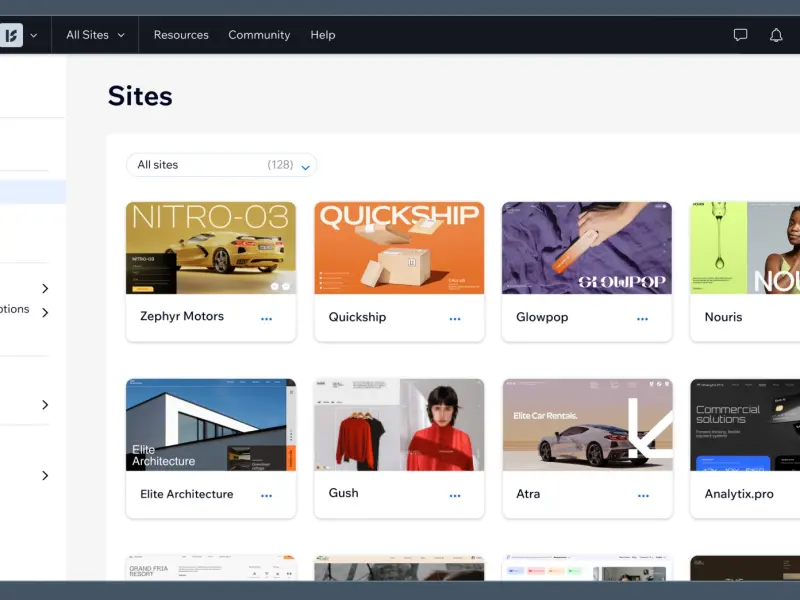Open the Resources menu

pos(181,35)
